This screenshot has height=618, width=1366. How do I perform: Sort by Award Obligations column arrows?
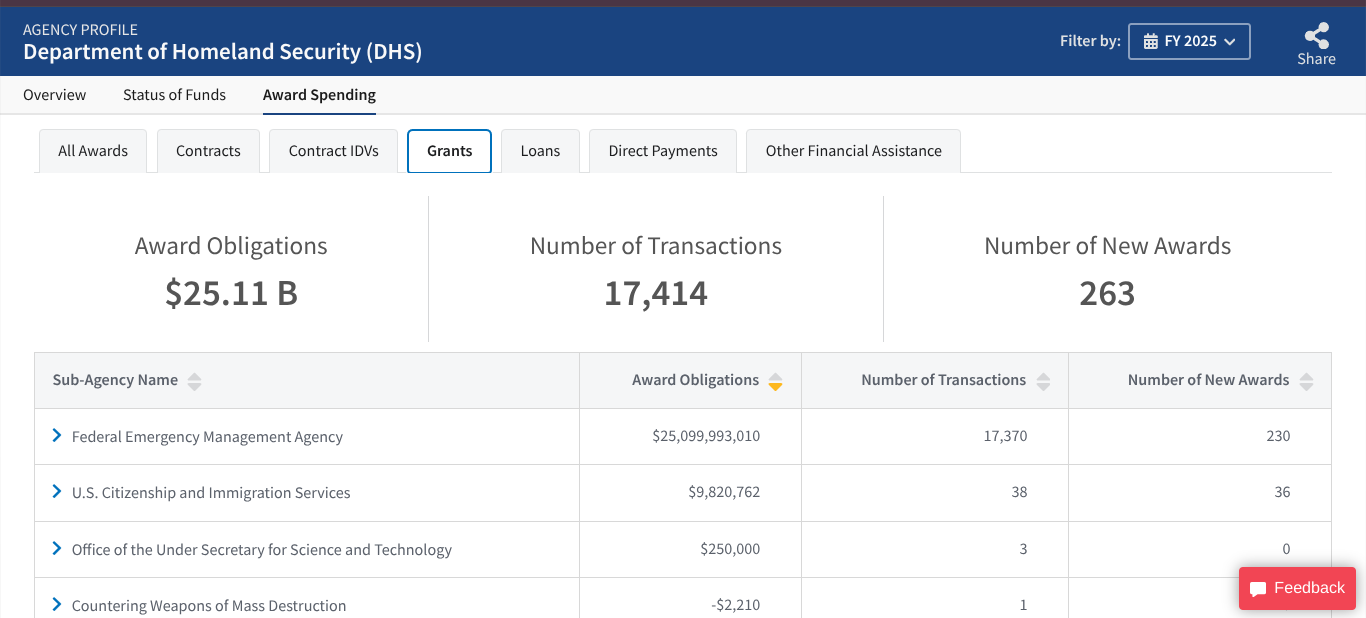775,381
